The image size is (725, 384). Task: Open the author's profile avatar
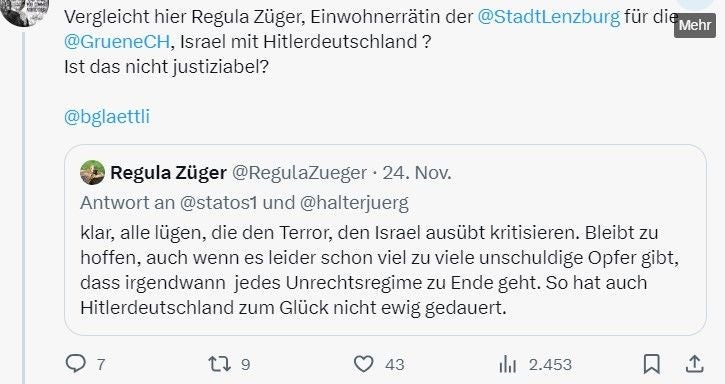pos(24,12)
